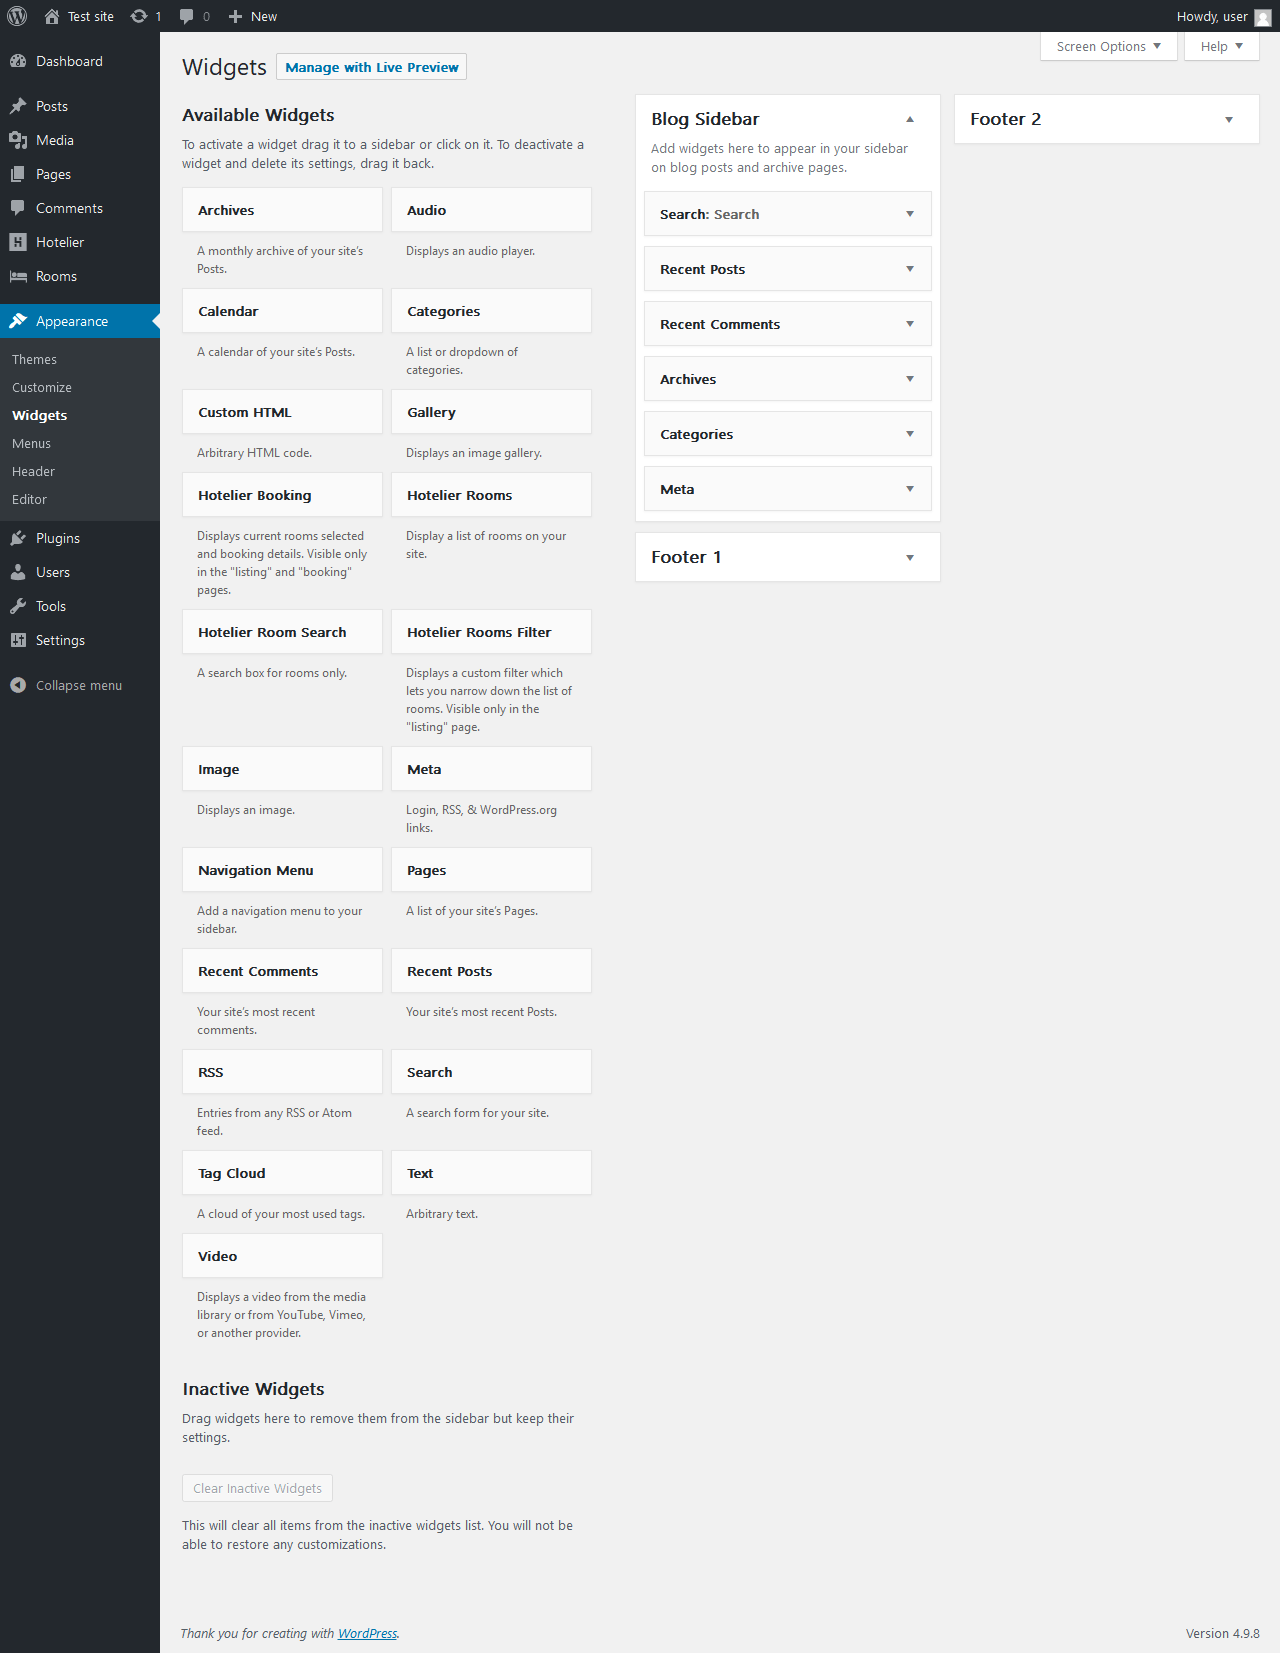Expand the Footer 1 widget area

click(x=910, y=557)
